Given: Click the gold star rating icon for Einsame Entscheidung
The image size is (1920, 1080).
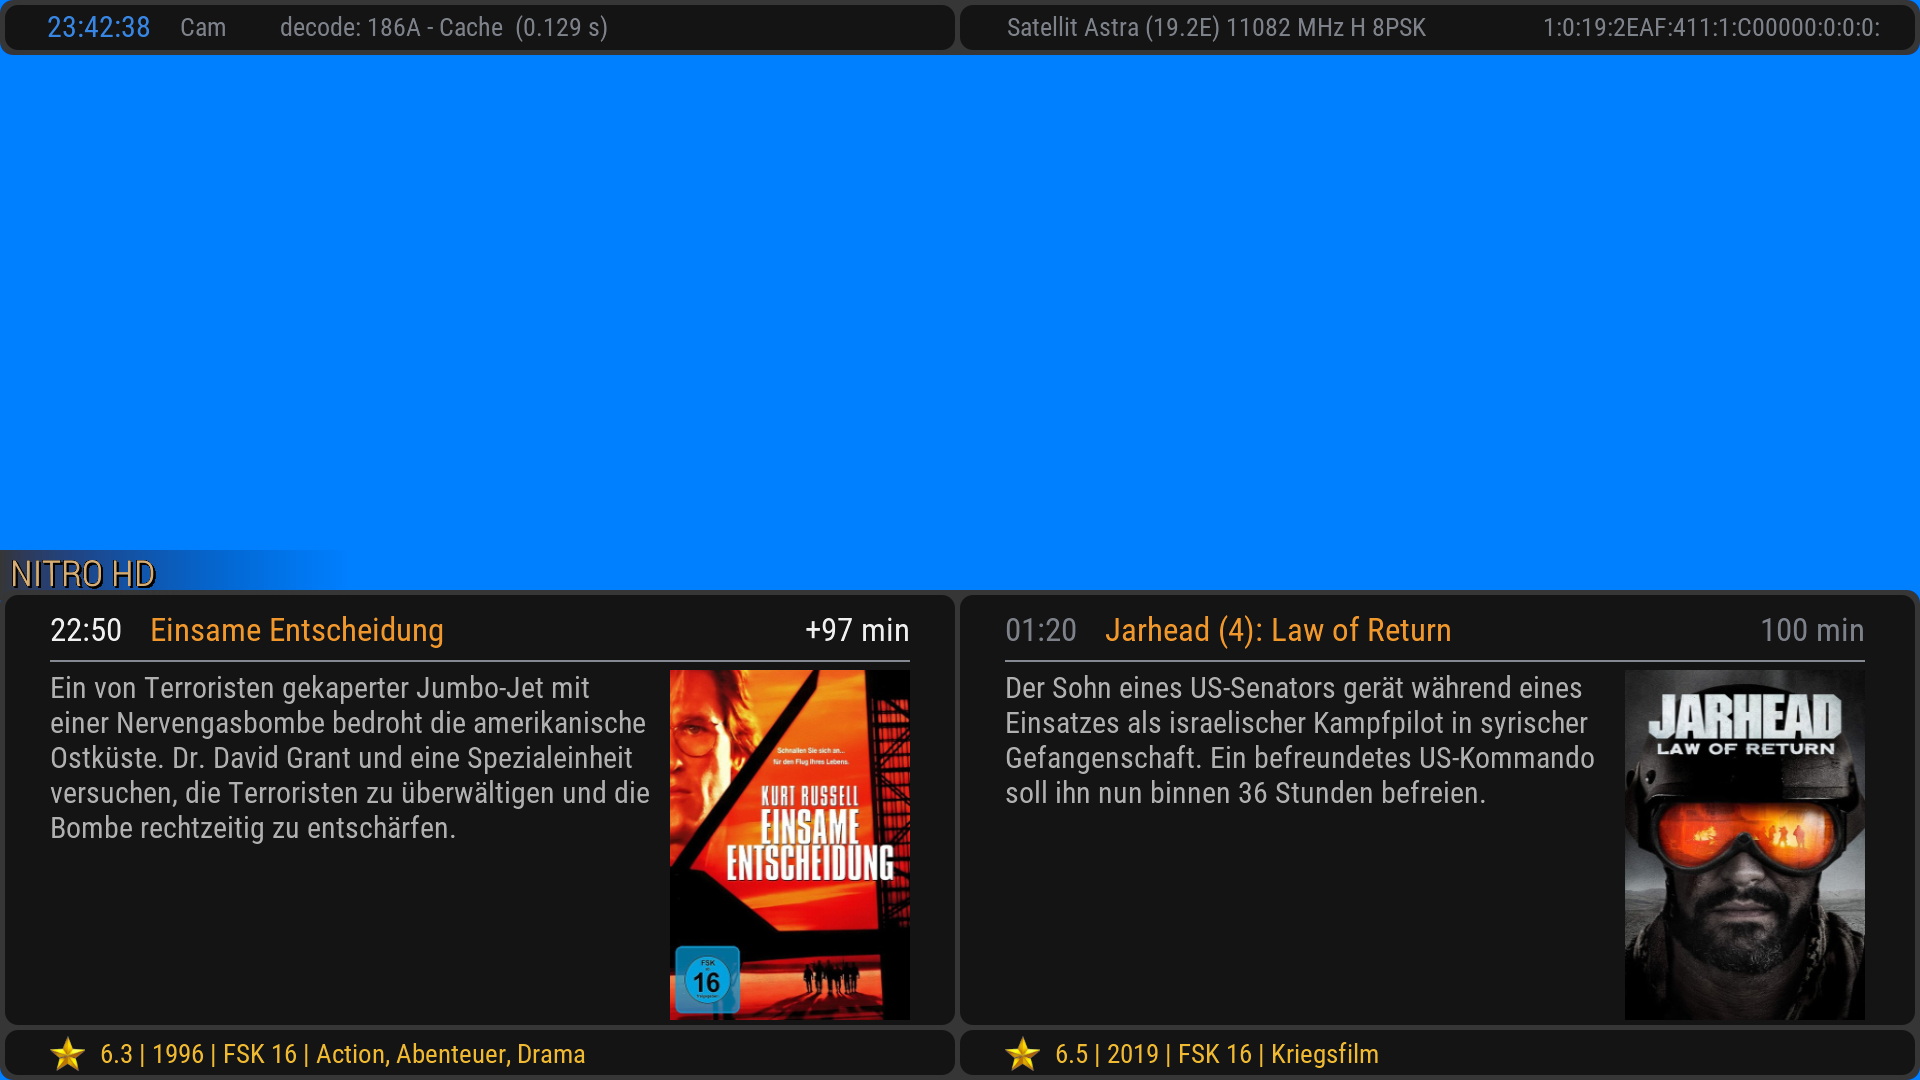Looking at the screenshot, I should point(68,1054).
